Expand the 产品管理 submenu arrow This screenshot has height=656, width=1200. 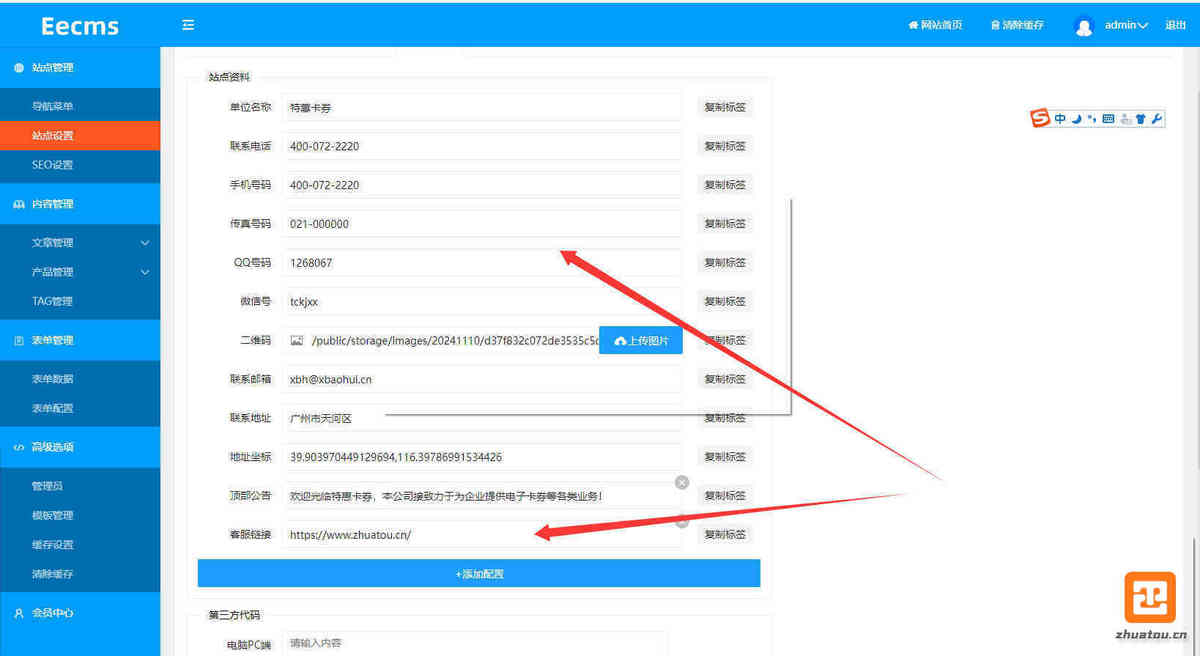pos(145,272)
